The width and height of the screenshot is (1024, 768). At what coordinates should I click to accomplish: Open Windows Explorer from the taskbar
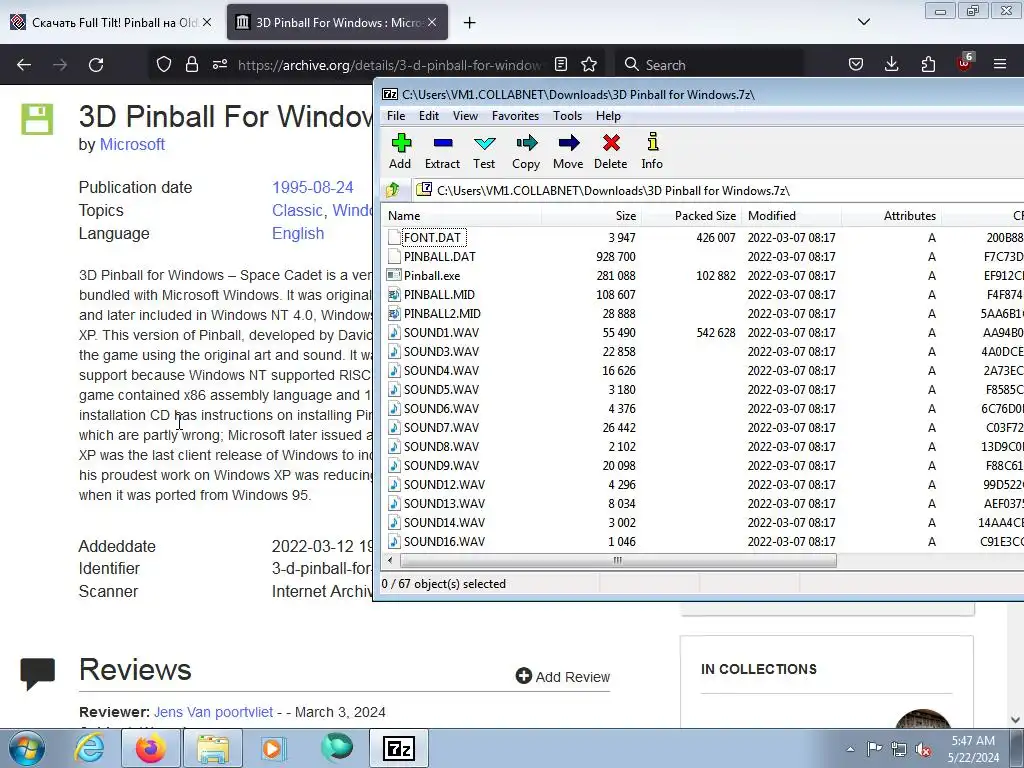point(213,748)
